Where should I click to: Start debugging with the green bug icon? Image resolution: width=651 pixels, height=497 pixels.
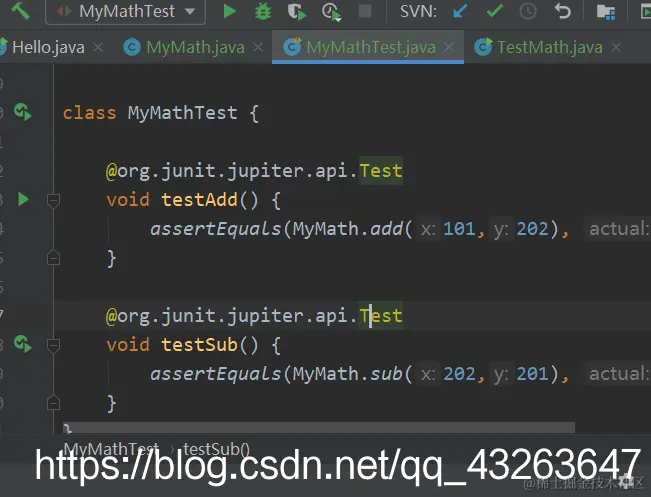tap(263, 12)
